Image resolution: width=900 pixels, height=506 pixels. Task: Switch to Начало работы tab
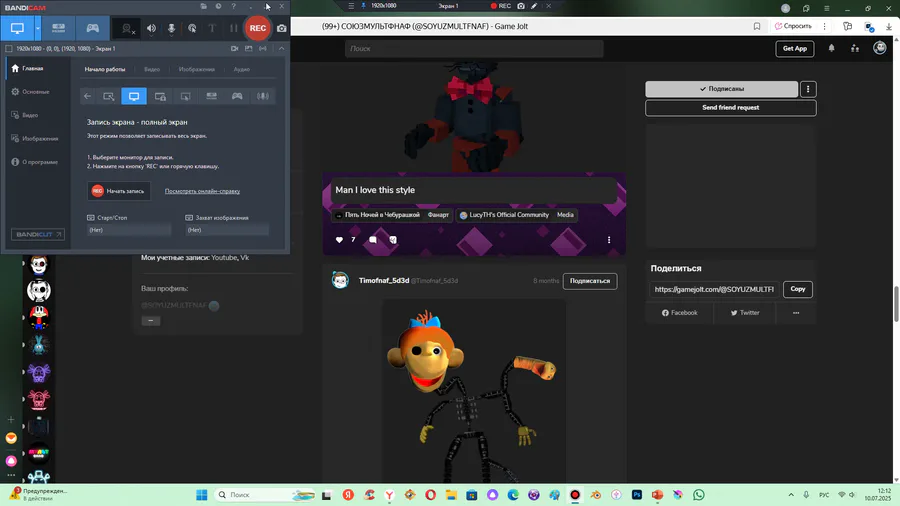click(104, 69)
